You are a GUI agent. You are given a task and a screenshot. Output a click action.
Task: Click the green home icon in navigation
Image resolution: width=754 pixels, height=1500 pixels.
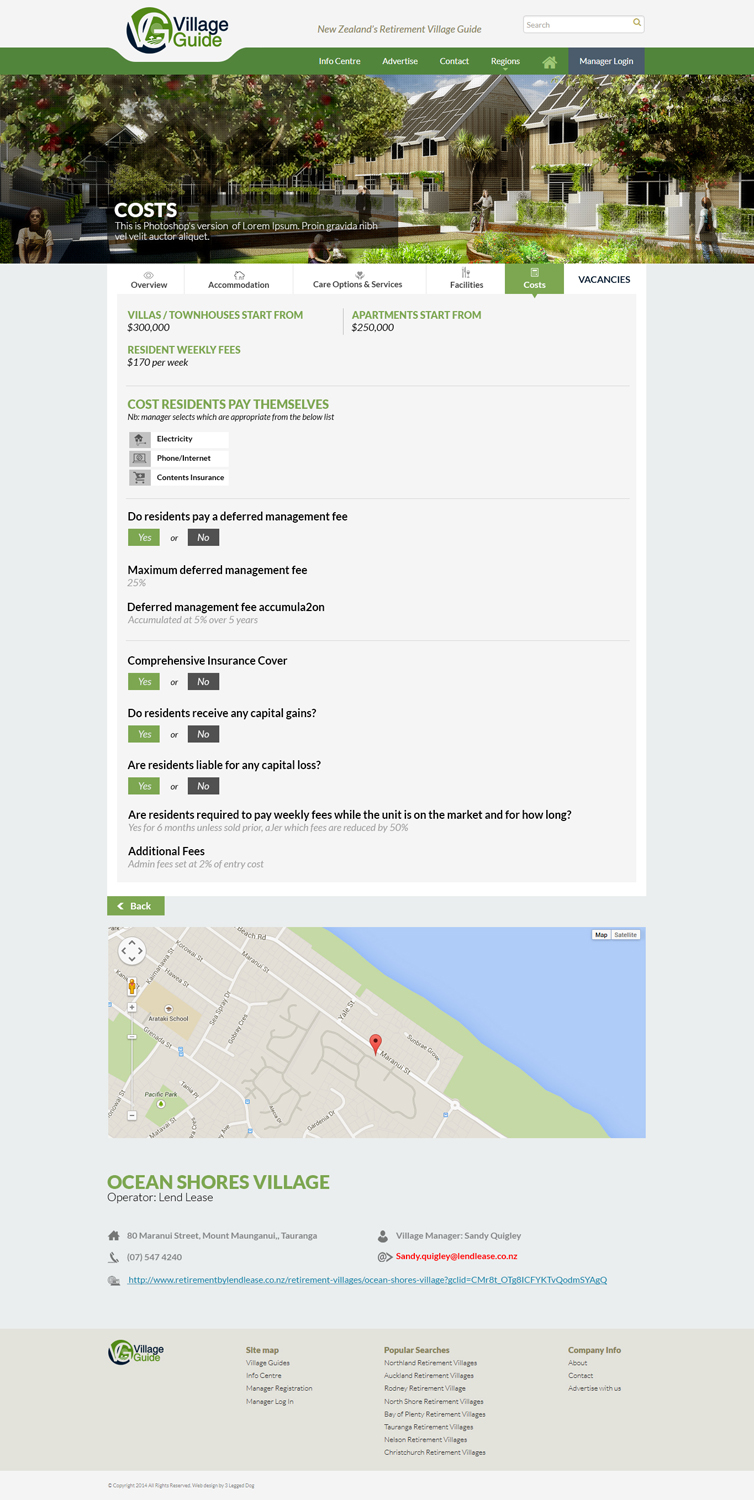(549, 62)
